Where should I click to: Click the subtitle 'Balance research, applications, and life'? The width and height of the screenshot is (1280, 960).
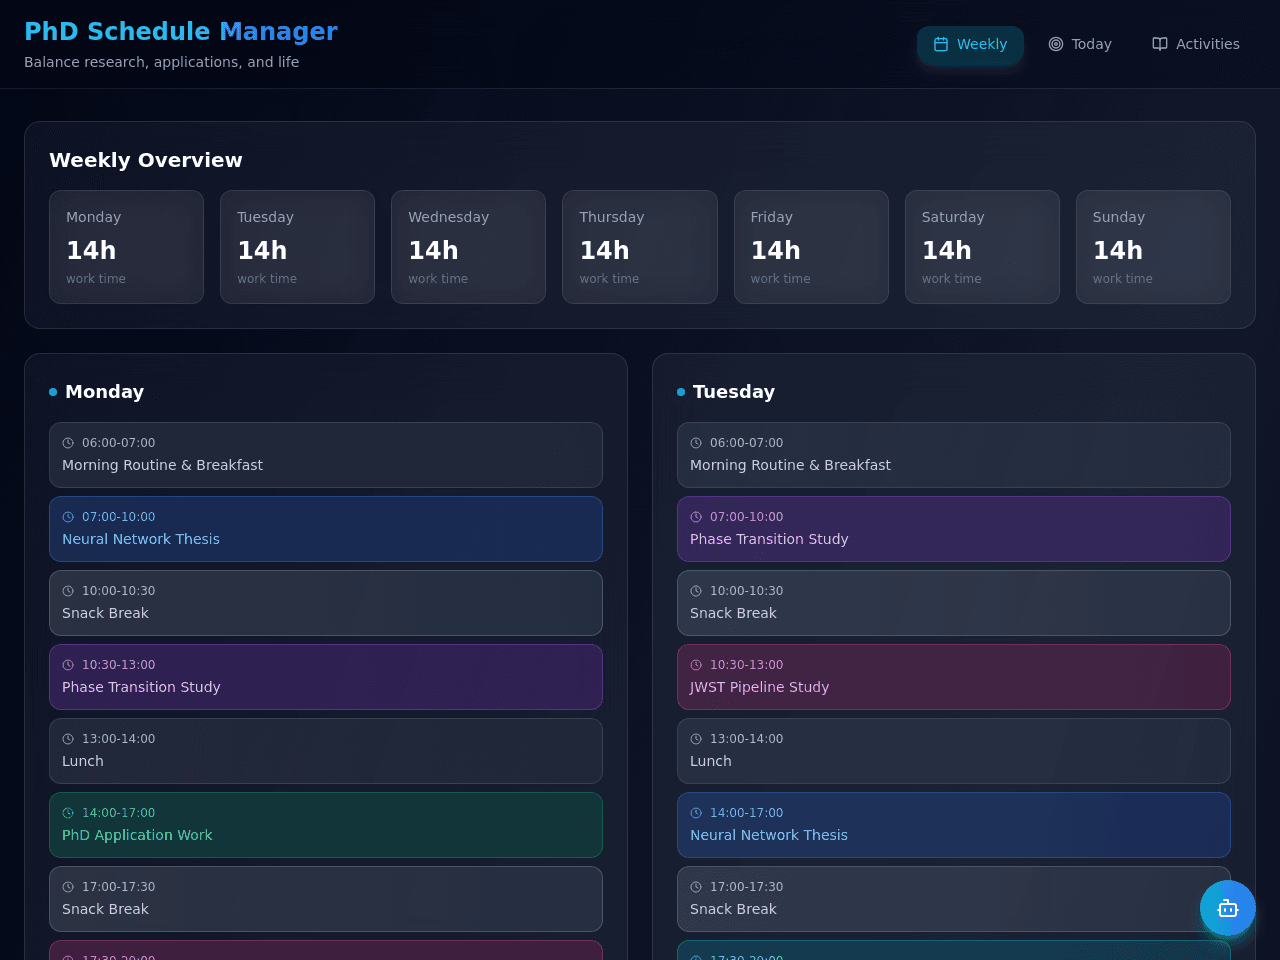161,62
